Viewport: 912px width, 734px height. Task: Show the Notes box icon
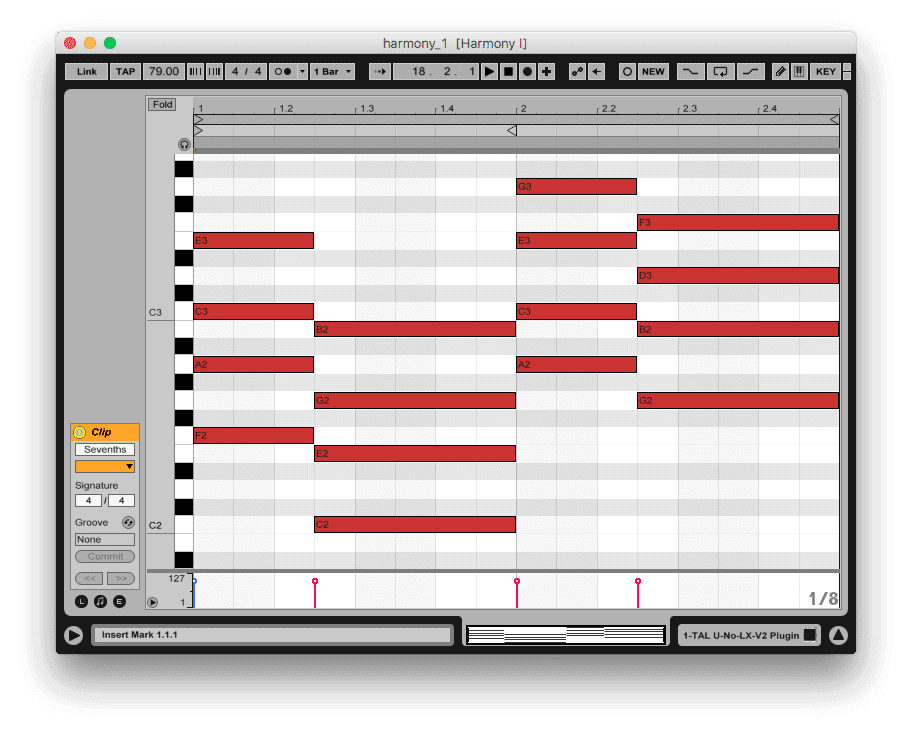(x=100, y=601)
